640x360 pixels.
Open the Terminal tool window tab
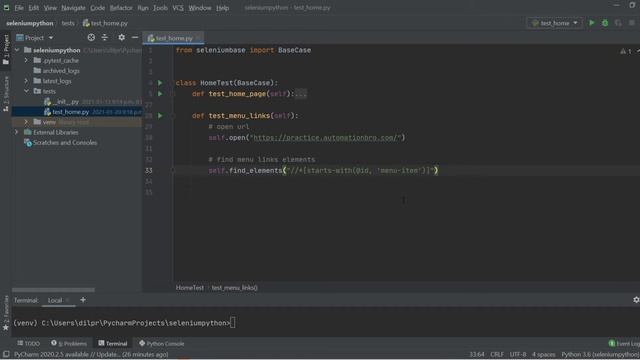[x=113, y=344]
